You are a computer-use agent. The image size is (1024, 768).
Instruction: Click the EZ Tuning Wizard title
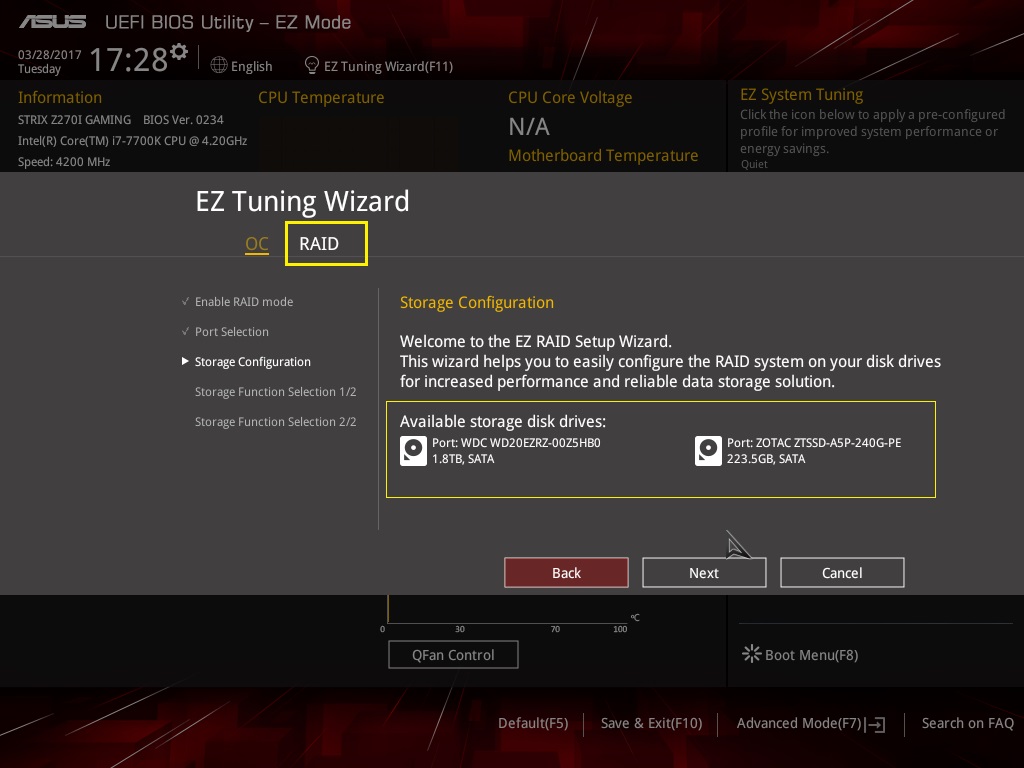point(302,201)
